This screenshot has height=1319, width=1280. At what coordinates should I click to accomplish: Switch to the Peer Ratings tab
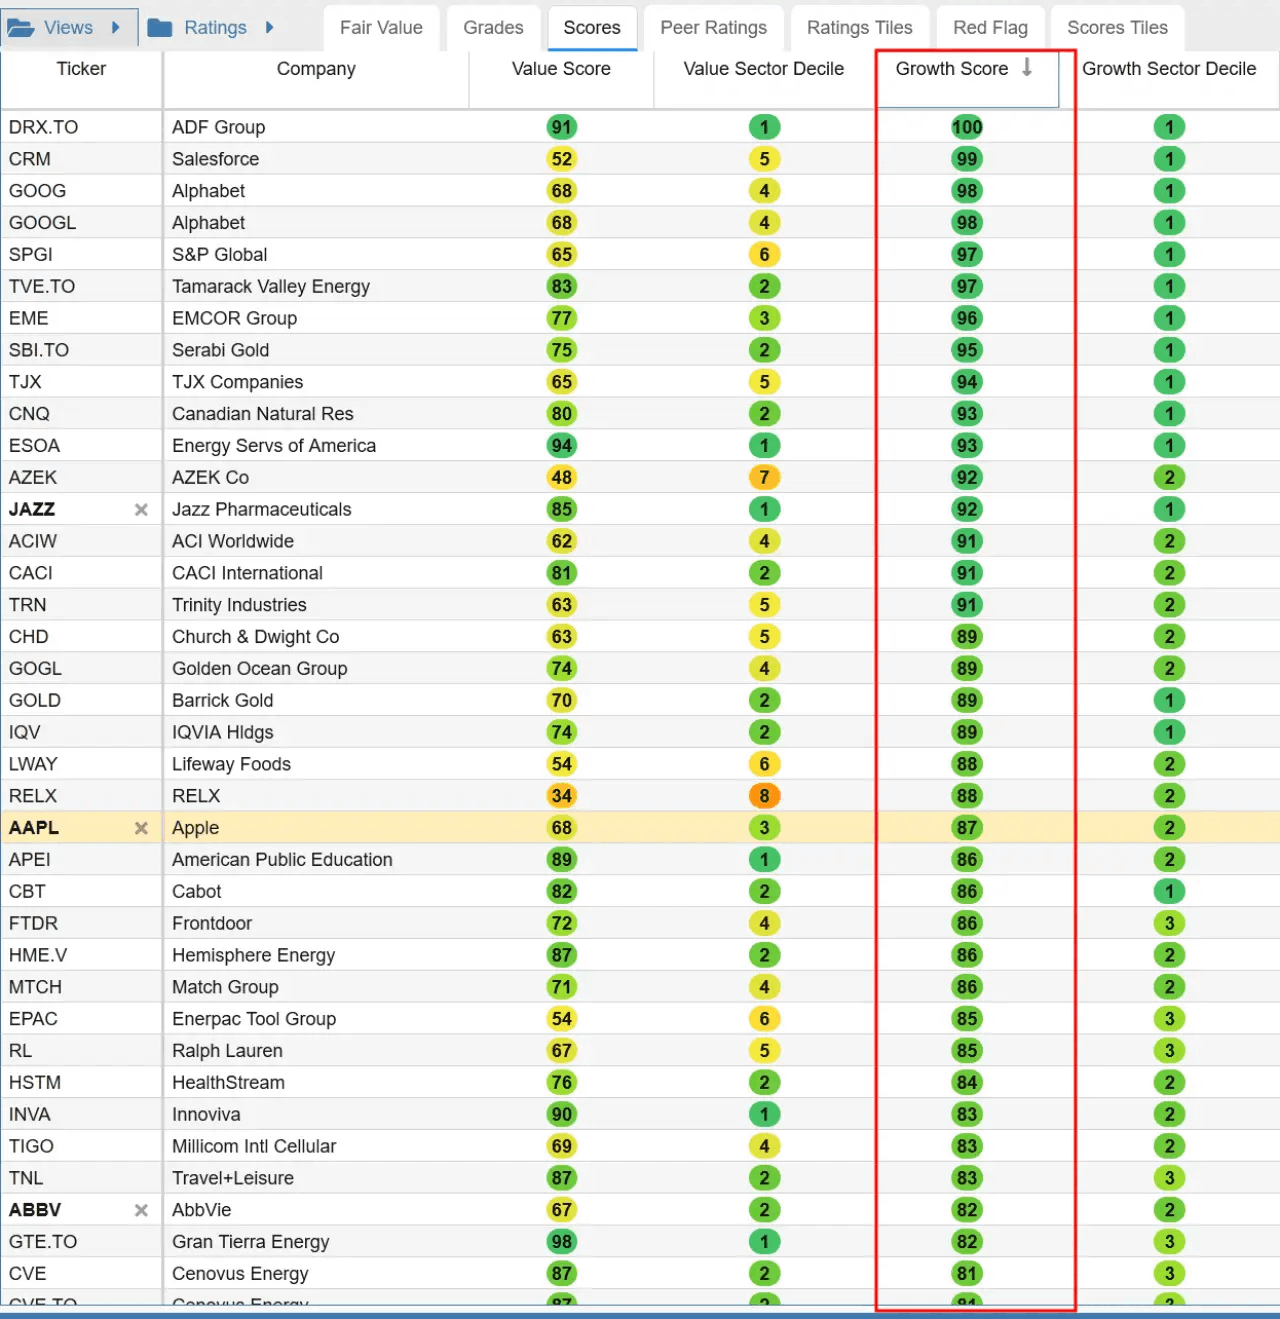[x=713, y=27]
